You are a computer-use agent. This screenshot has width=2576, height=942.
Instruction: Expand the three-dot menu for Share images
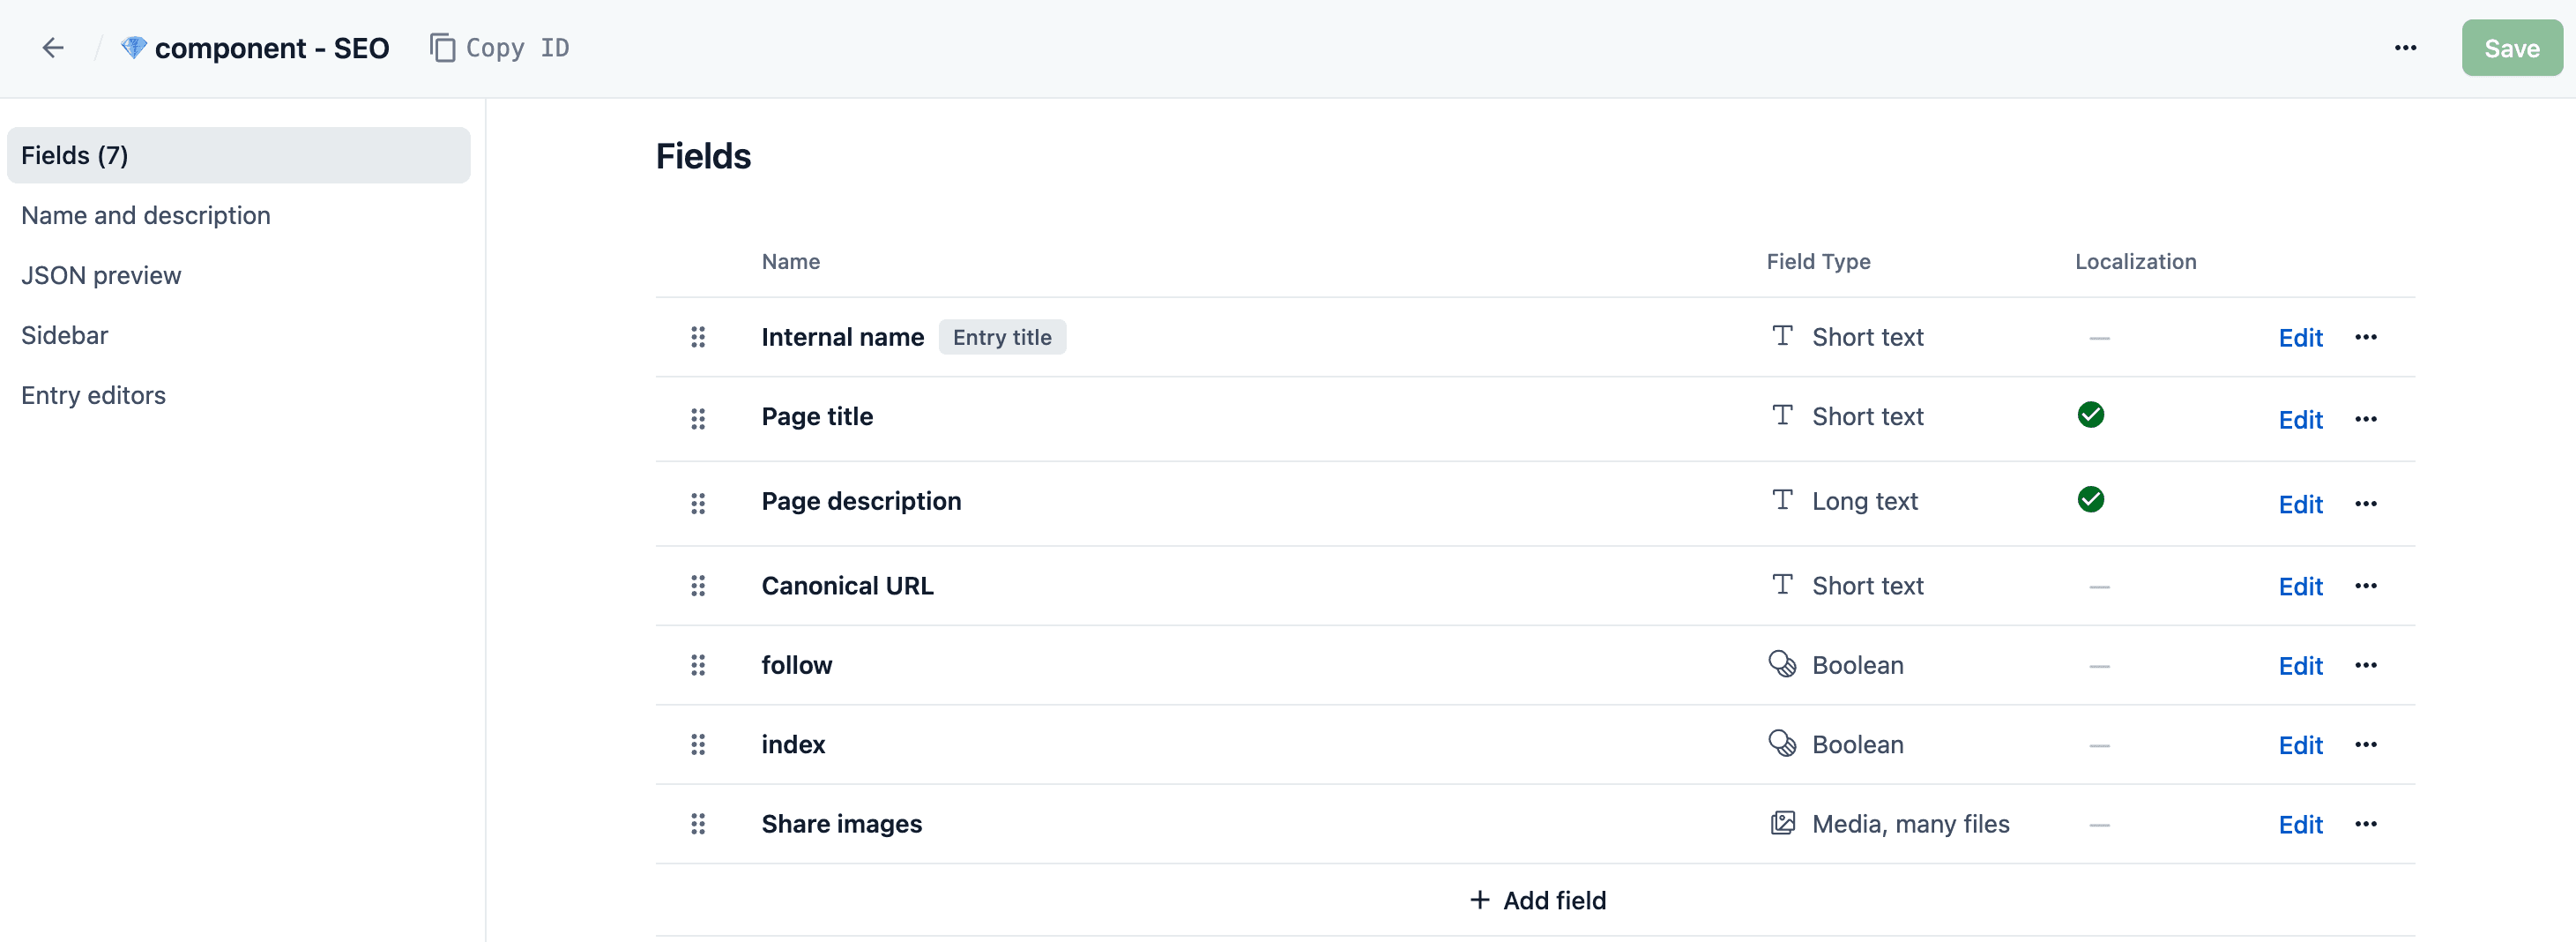pyautogui.click(x=2365, y=824)
